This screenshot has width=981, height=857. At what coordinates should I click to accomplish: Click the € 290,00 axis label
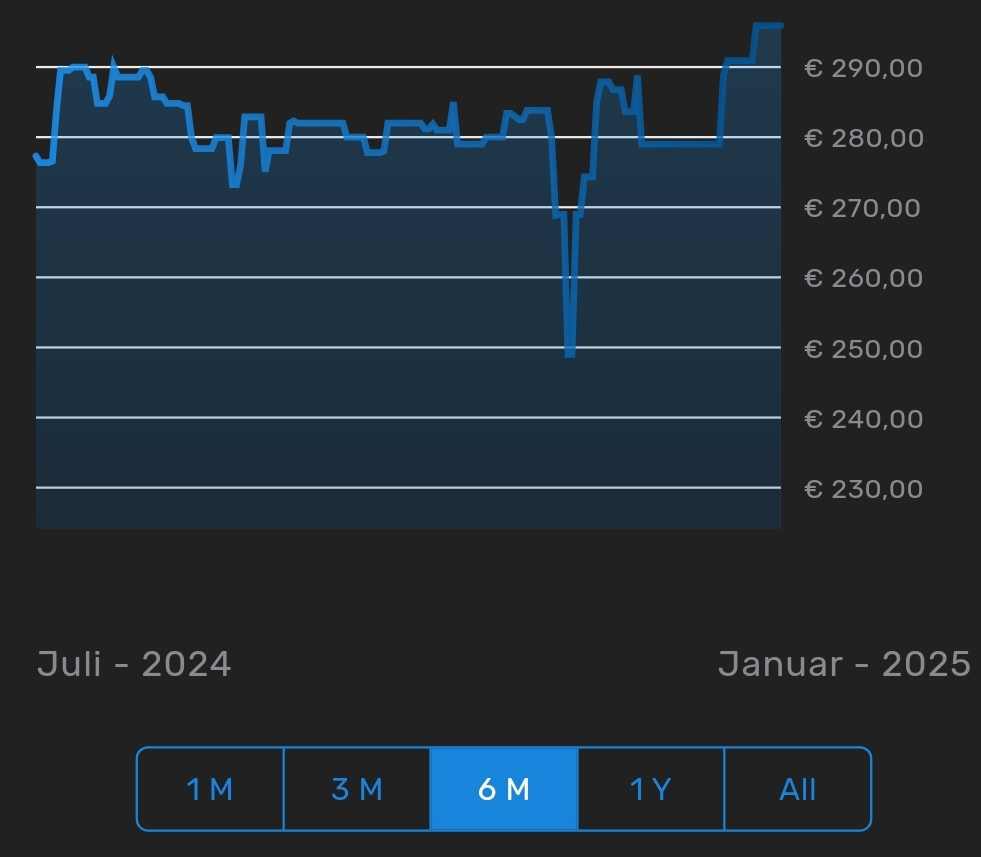tap(863, 68)
